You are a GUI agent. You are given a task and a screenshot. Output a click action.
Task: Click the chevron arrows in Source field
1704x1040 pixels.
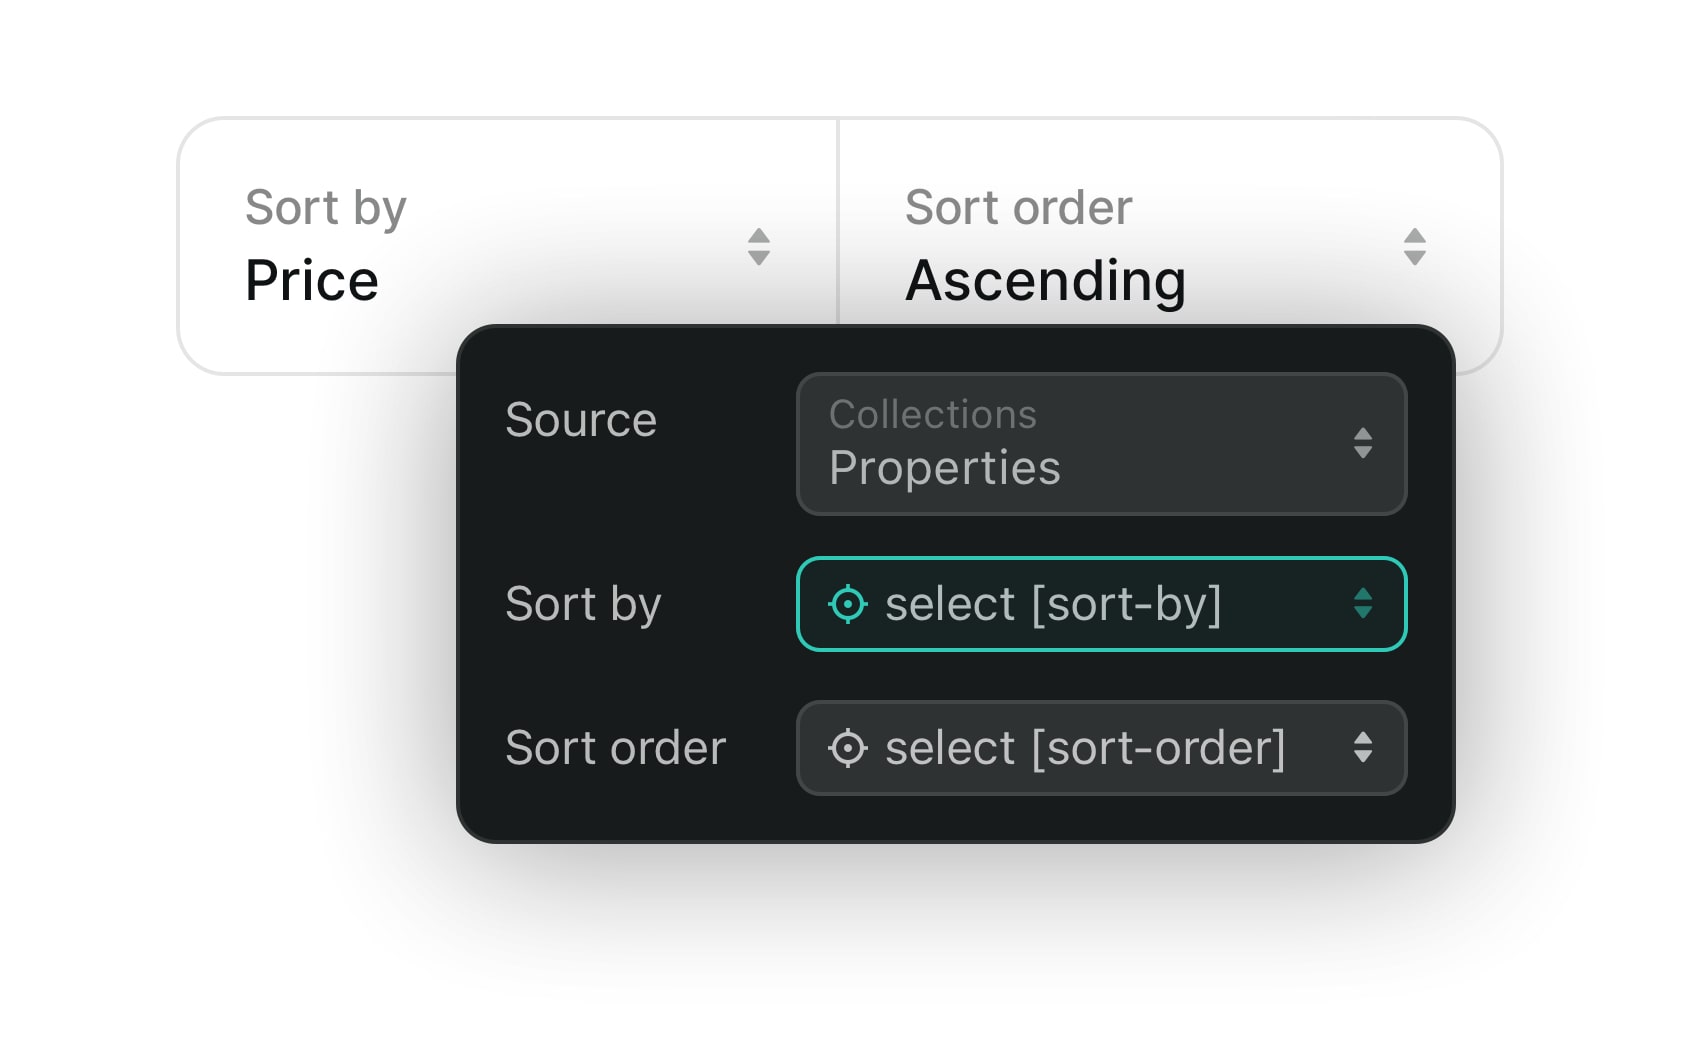1362,443
